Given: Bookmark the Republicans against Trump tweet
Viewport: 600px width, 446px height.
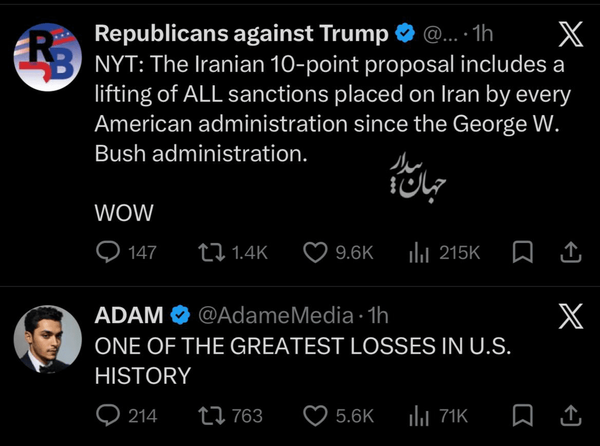Looking at the screenshot, I should pyautogui.click(x=522, y=252).
